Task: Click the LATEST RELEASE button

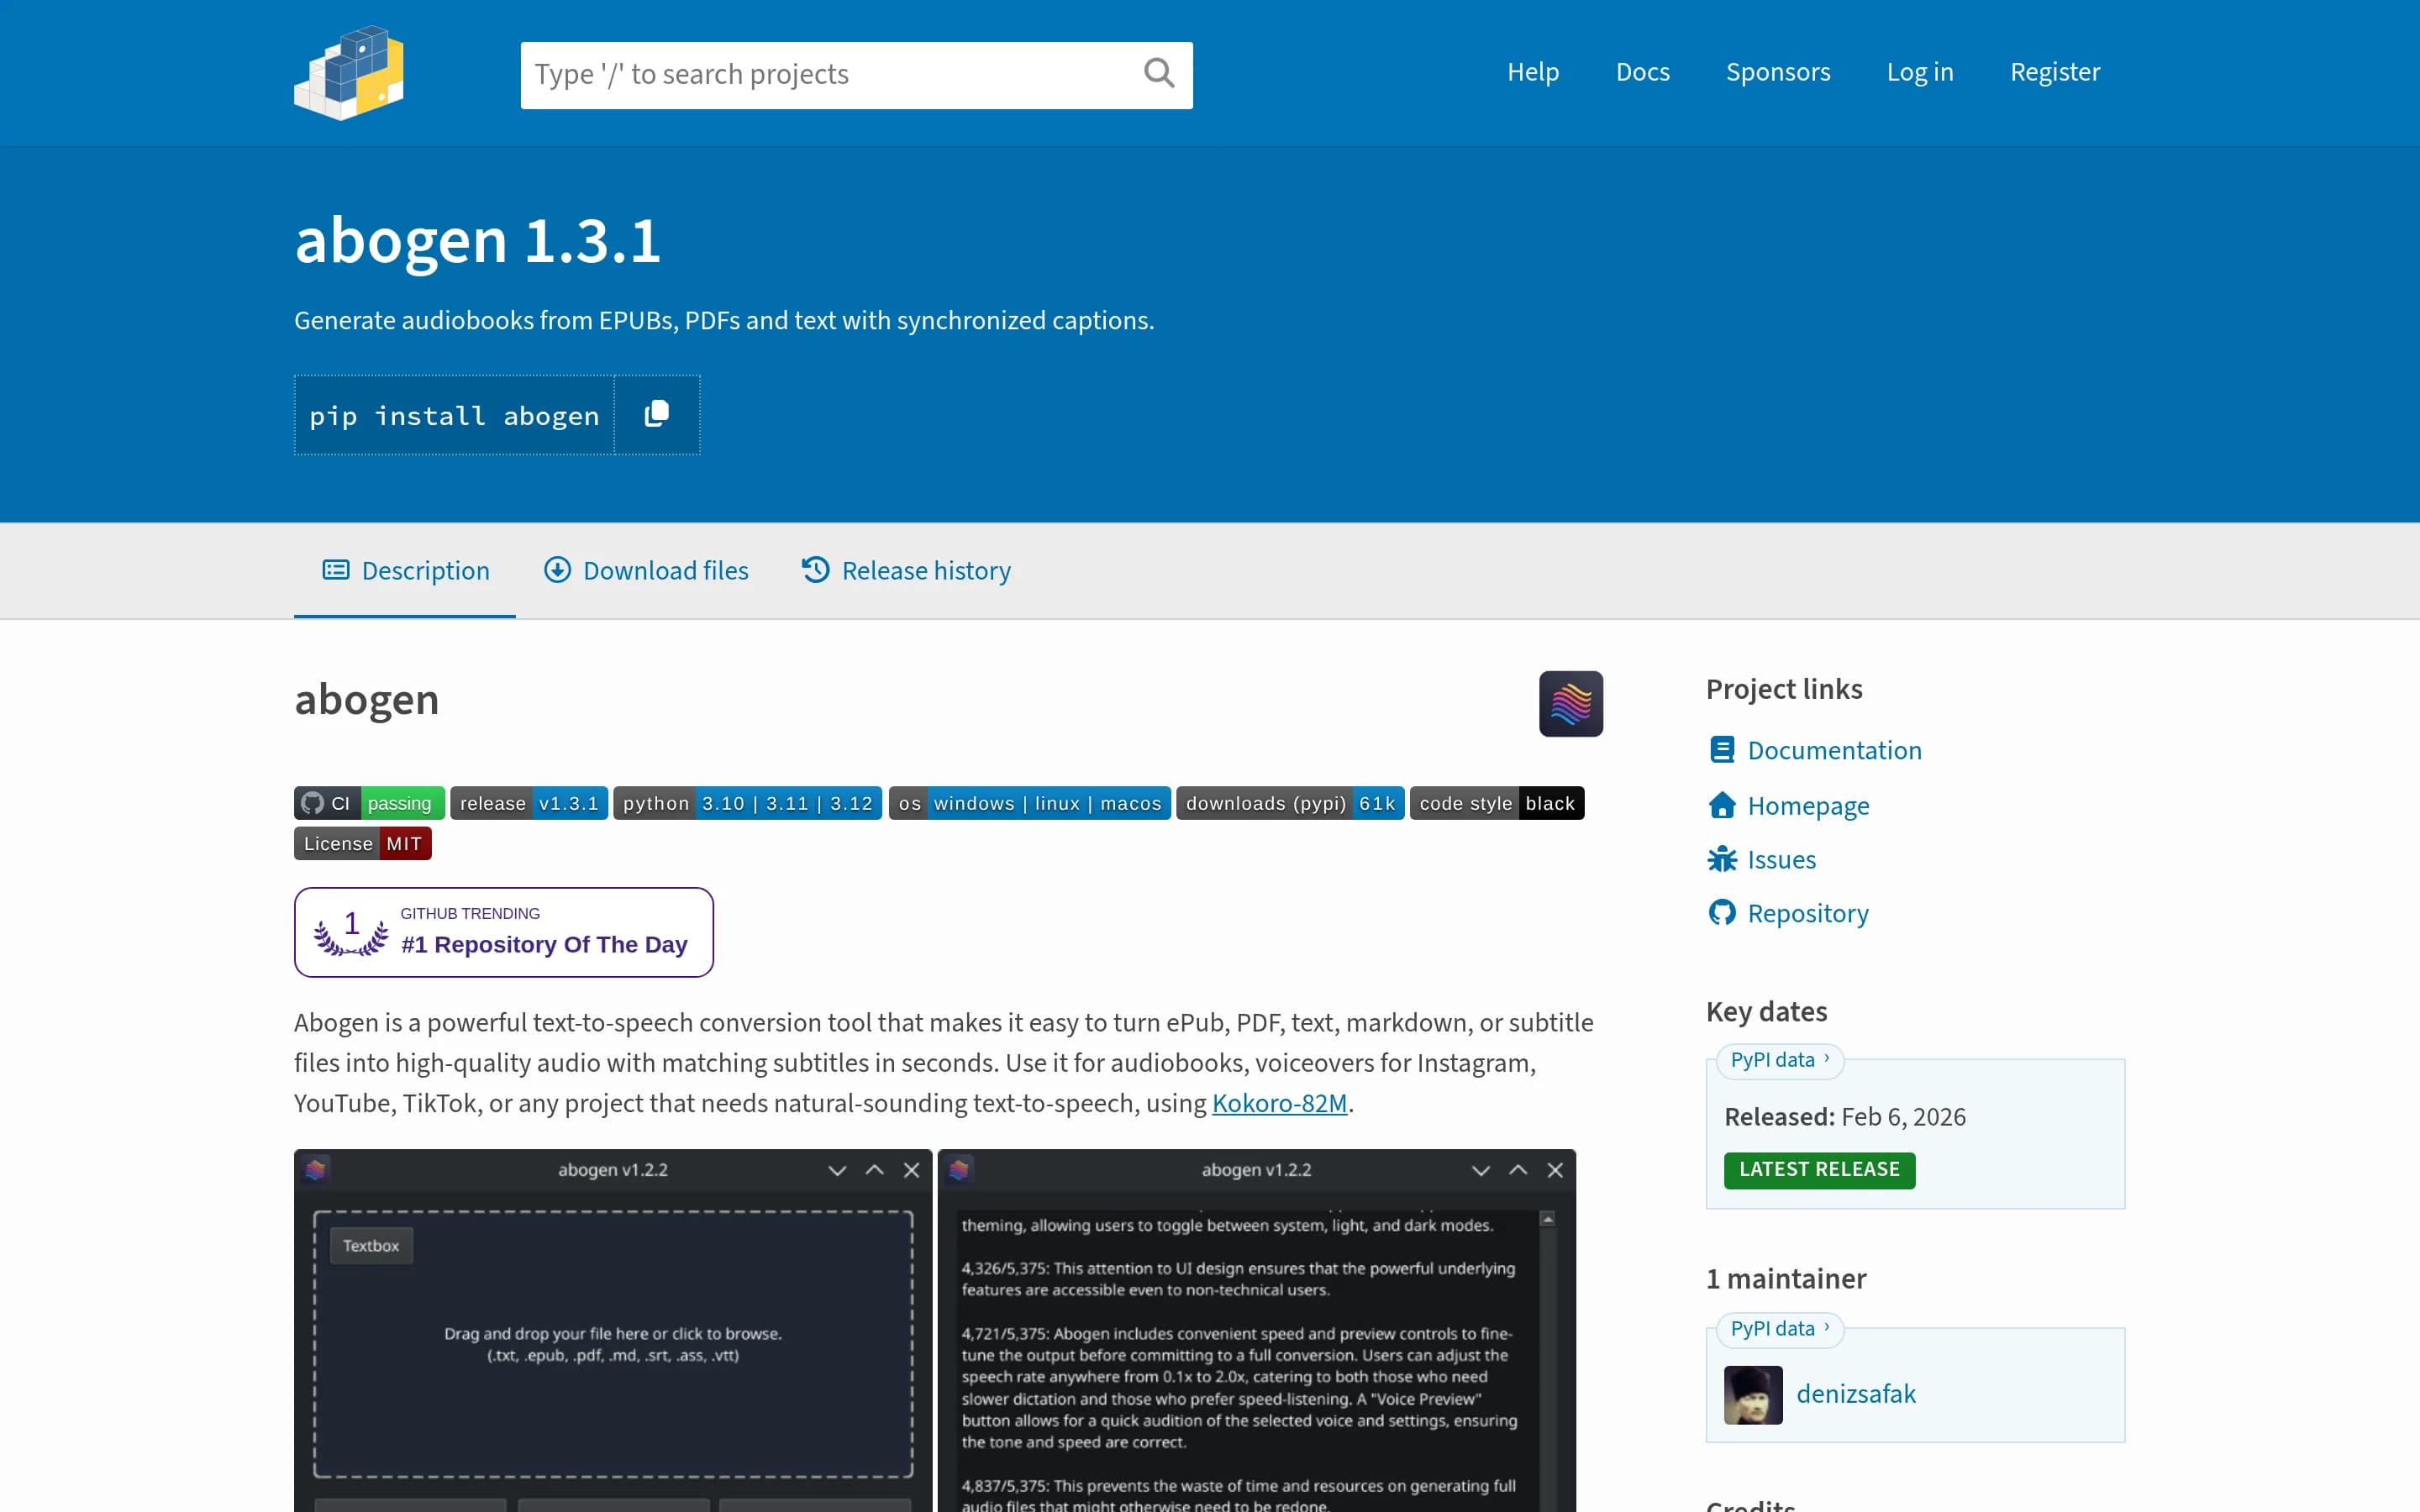Action: [x=1819, y=1170]
